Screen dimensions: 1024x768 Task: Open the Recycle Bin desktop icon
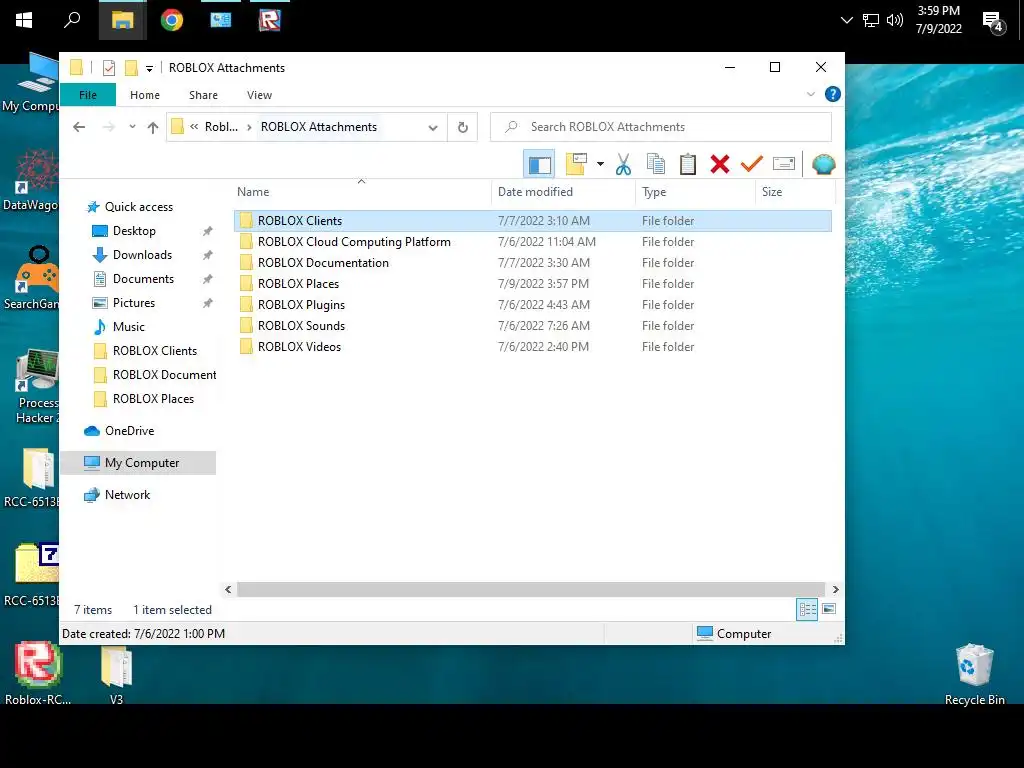pos(974,675)
